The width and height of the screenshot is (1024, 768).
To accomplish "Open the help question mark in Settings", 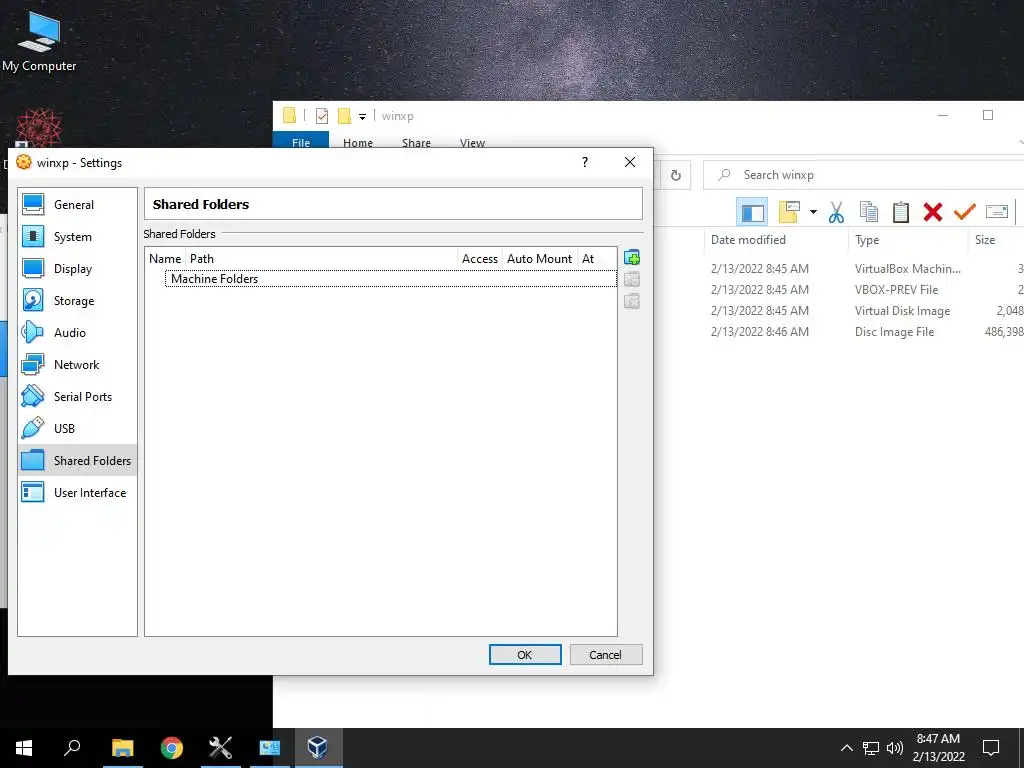I will [x=584, y=162].
